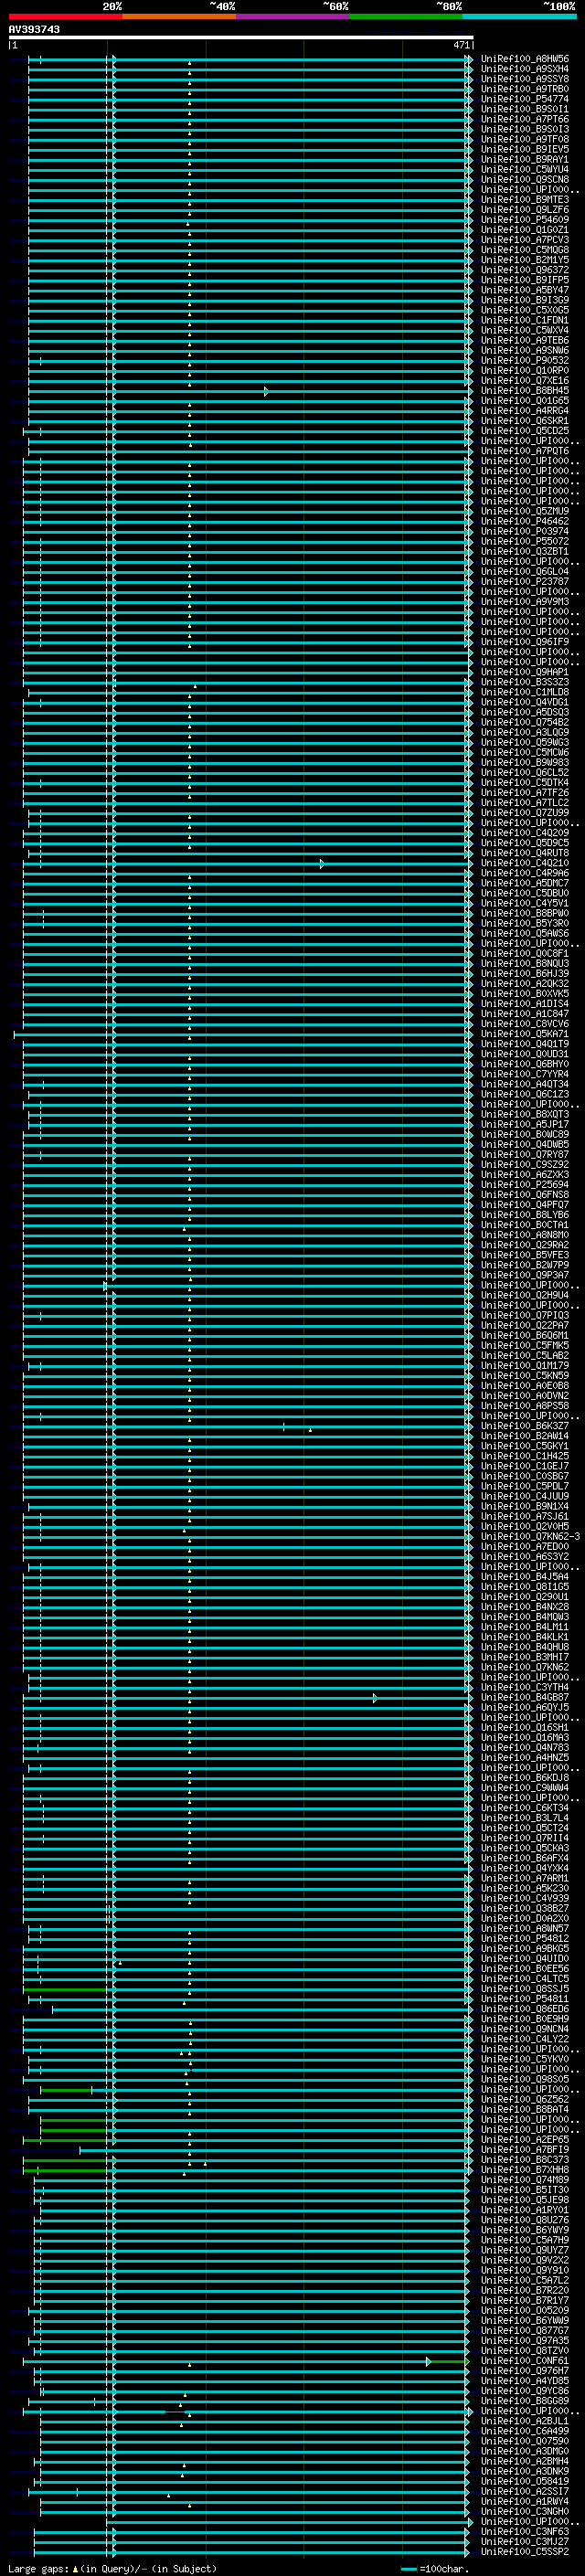Select hit label UniRef100_P54609
The image size is (585, 2576).
[525, 220]
